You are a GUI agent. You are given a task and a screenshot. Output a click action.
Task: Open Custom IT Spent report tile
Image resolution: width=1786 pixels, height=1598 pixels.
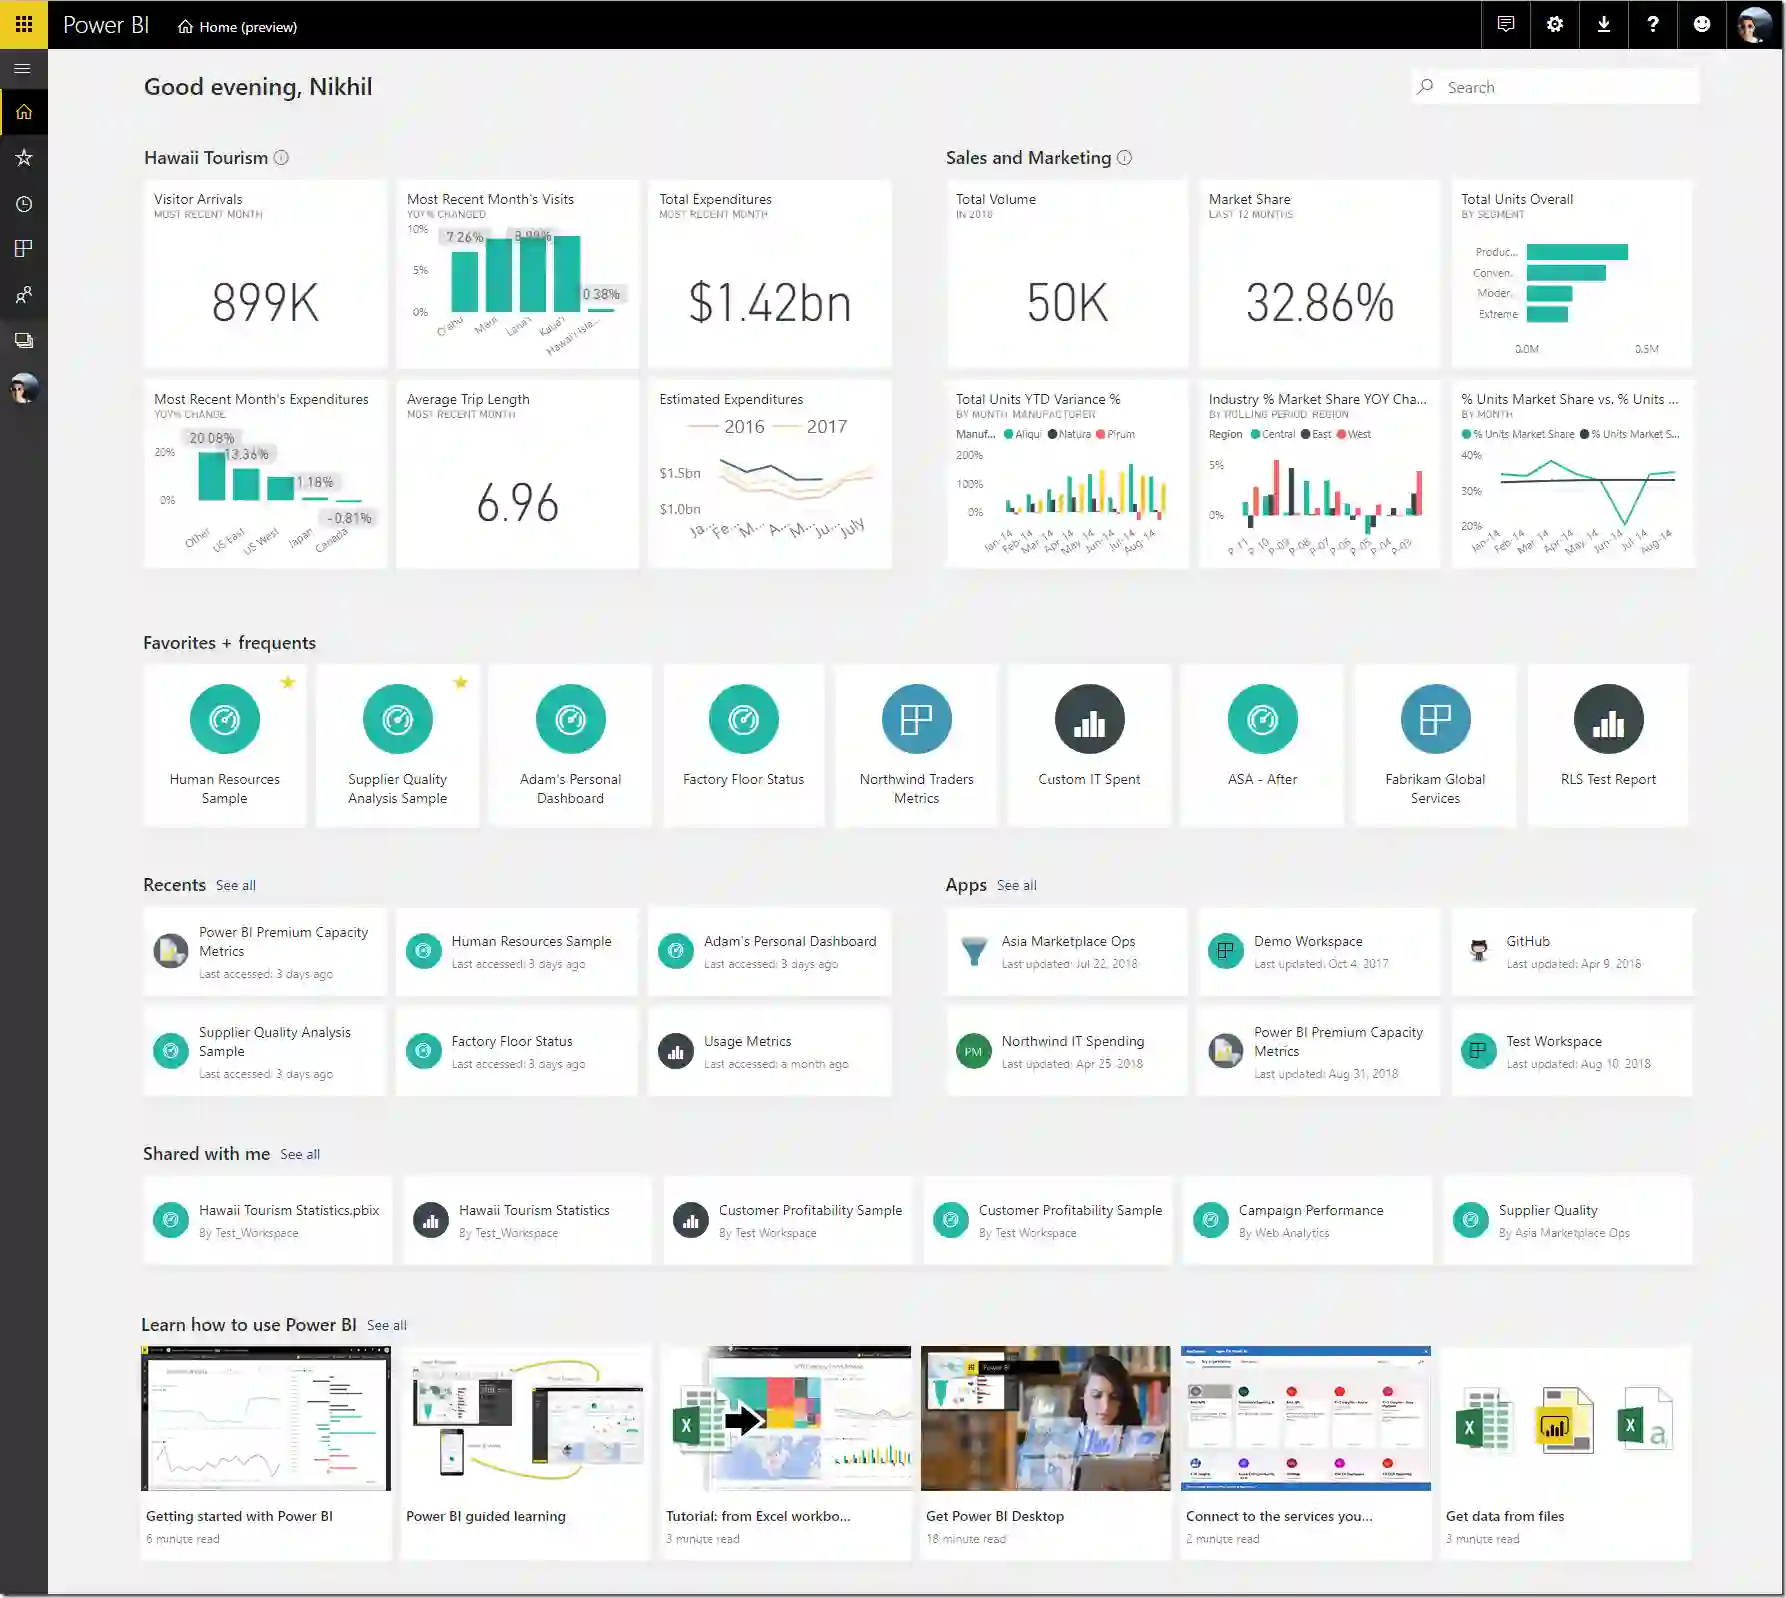pos(1089,745)
